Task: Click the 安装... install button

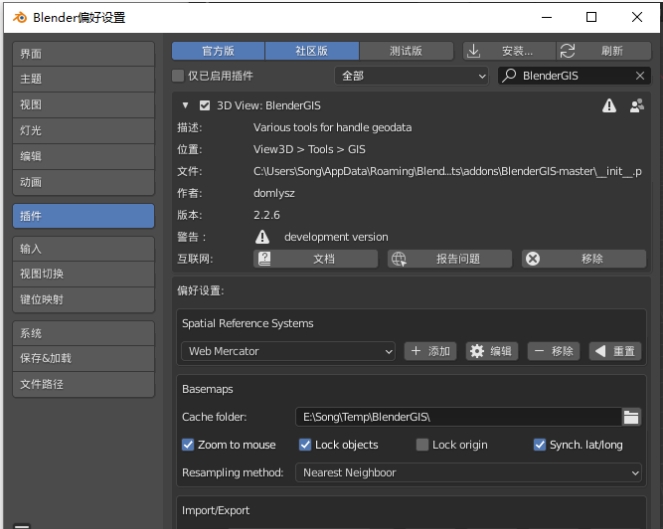Action: [x=510, y=51]
